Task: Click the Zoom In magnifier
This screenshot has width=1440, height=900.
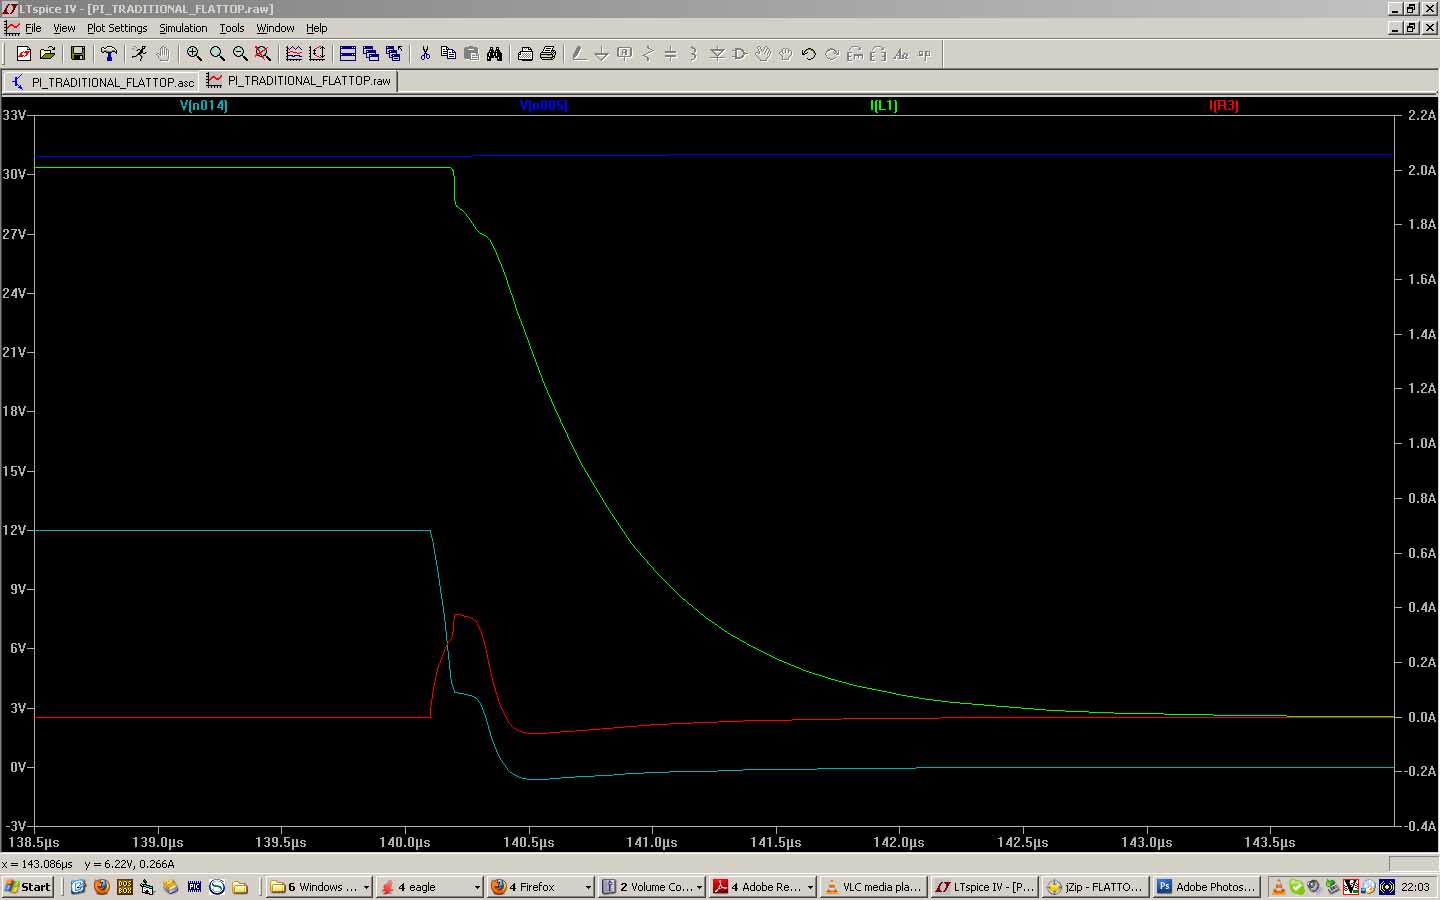Action: tap(194, 54)
